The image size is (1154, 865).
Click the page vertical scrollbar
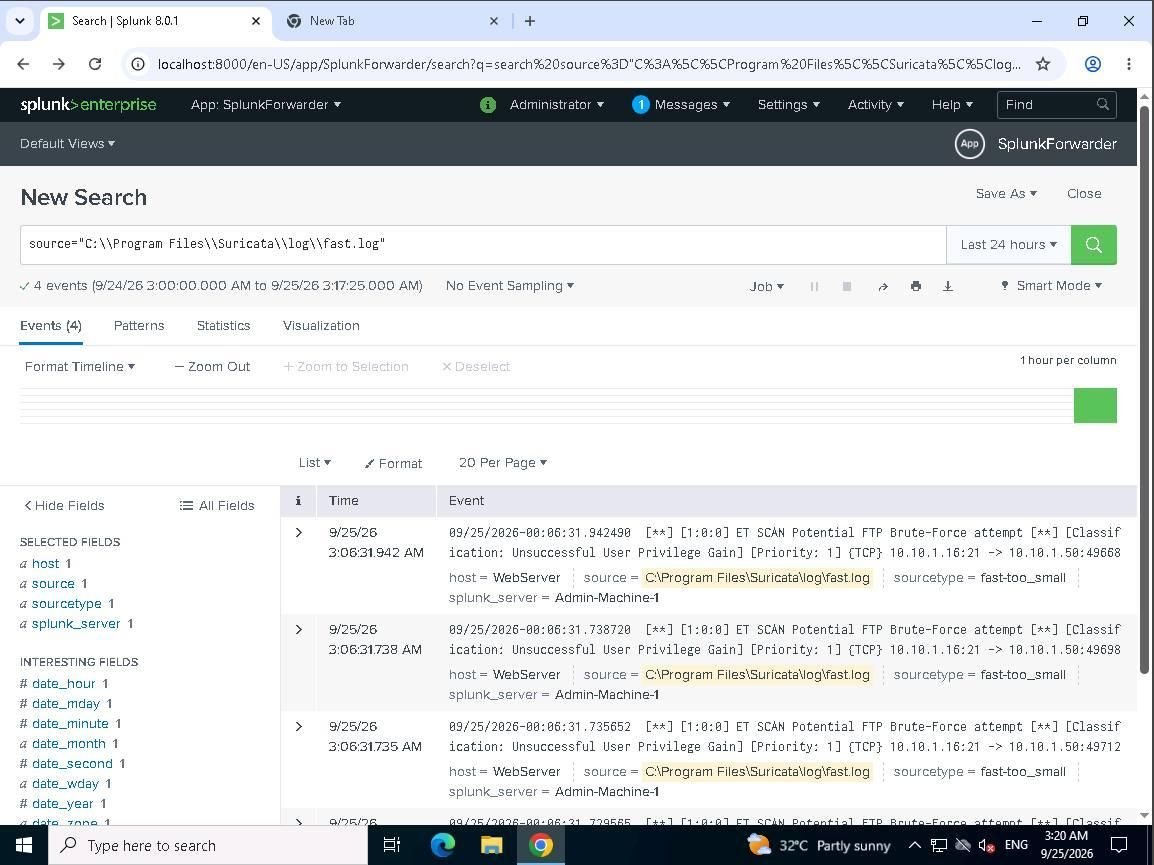pyautogui.click(x=1144, y=390)
